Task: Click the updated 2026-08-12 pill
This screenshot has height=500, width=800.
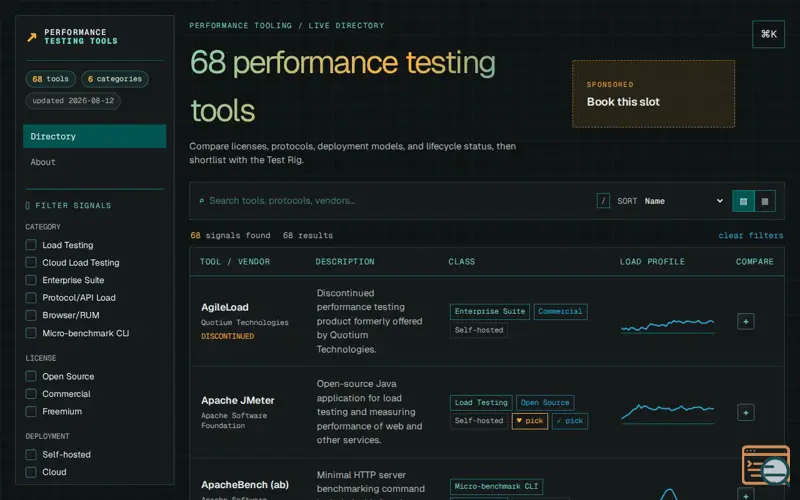Action: (x=73, y=101)
